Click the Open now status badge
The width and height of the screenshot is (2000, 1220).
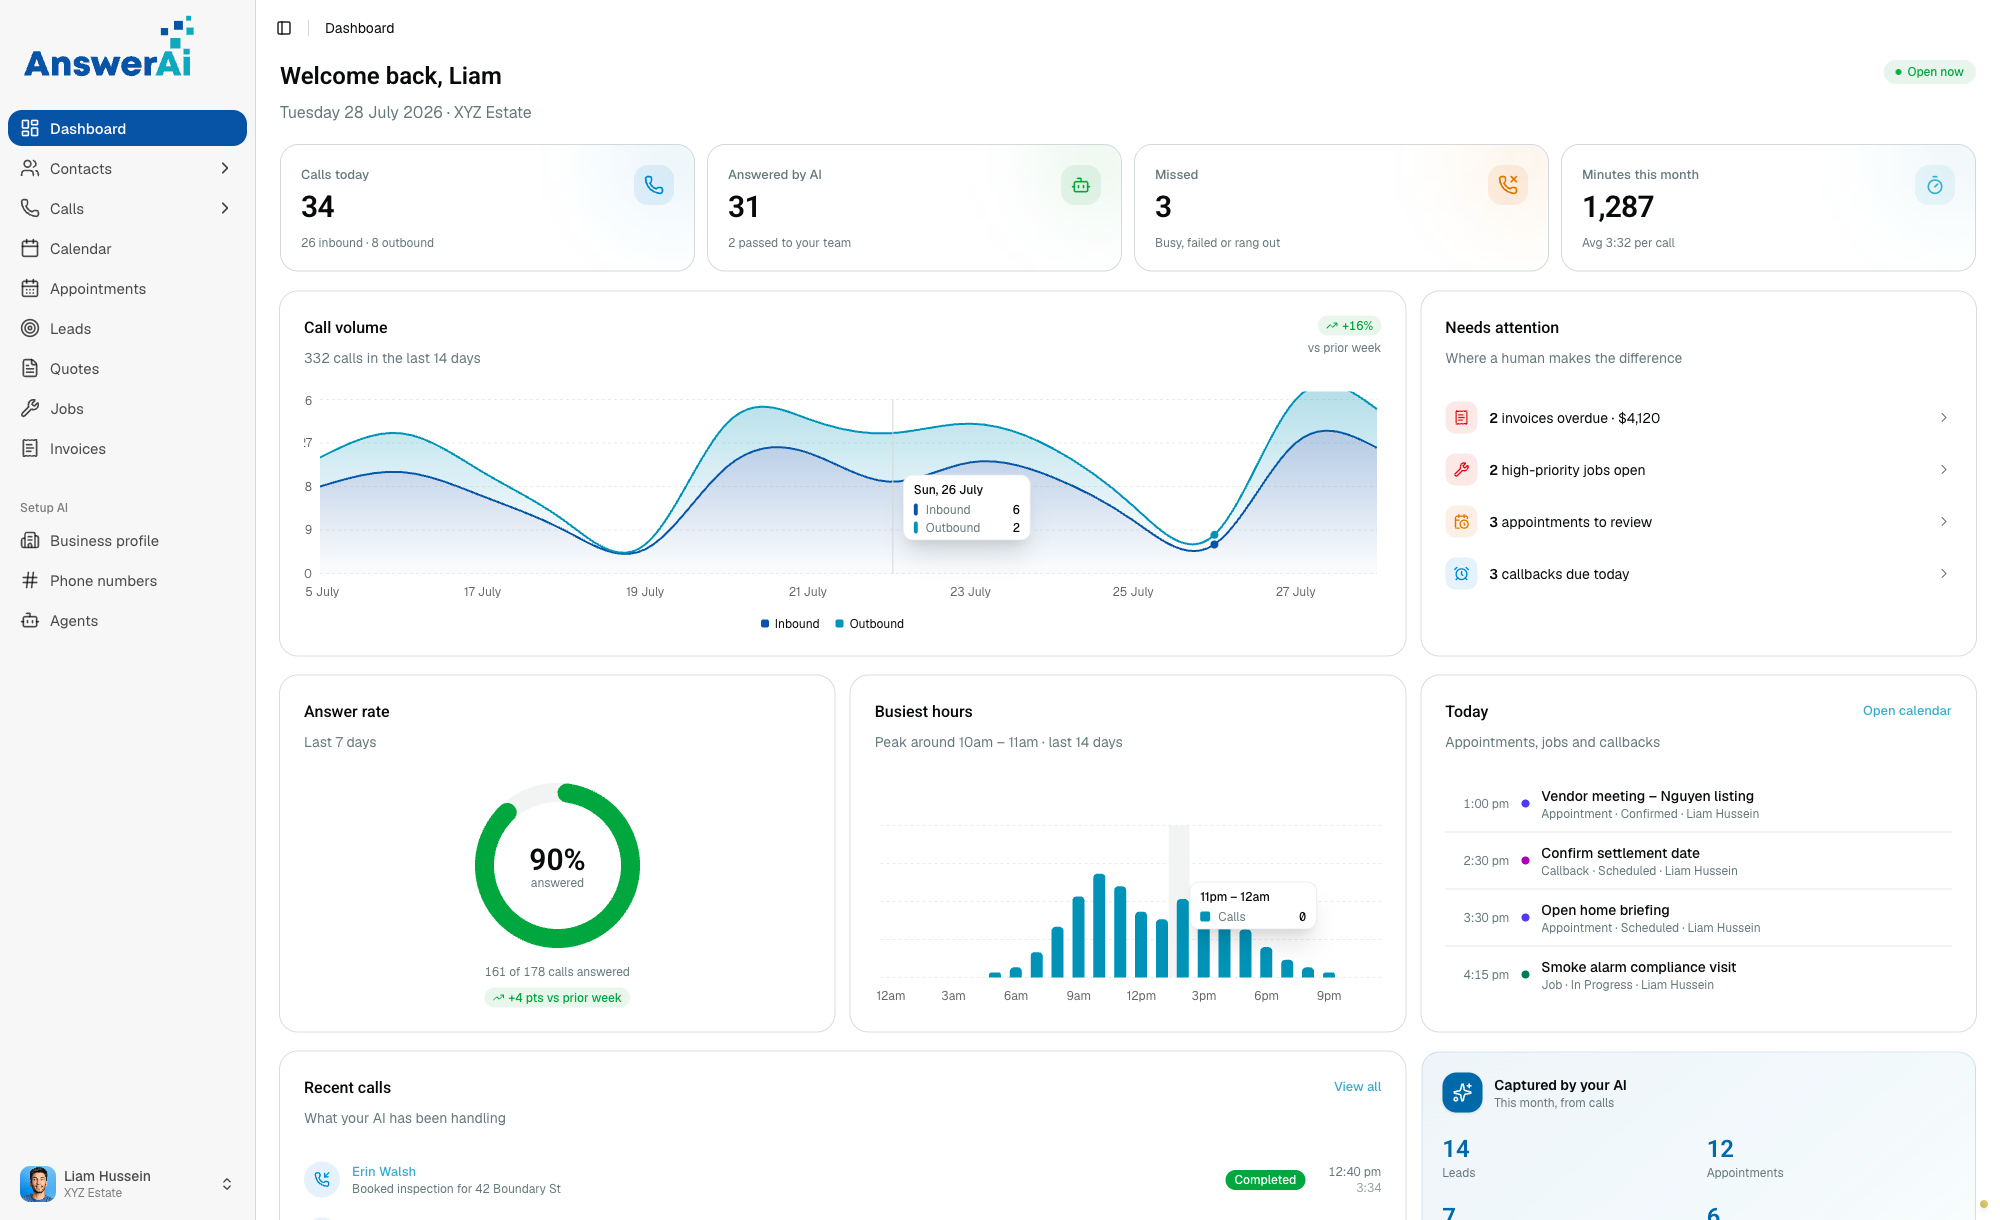coord(1929,72)
